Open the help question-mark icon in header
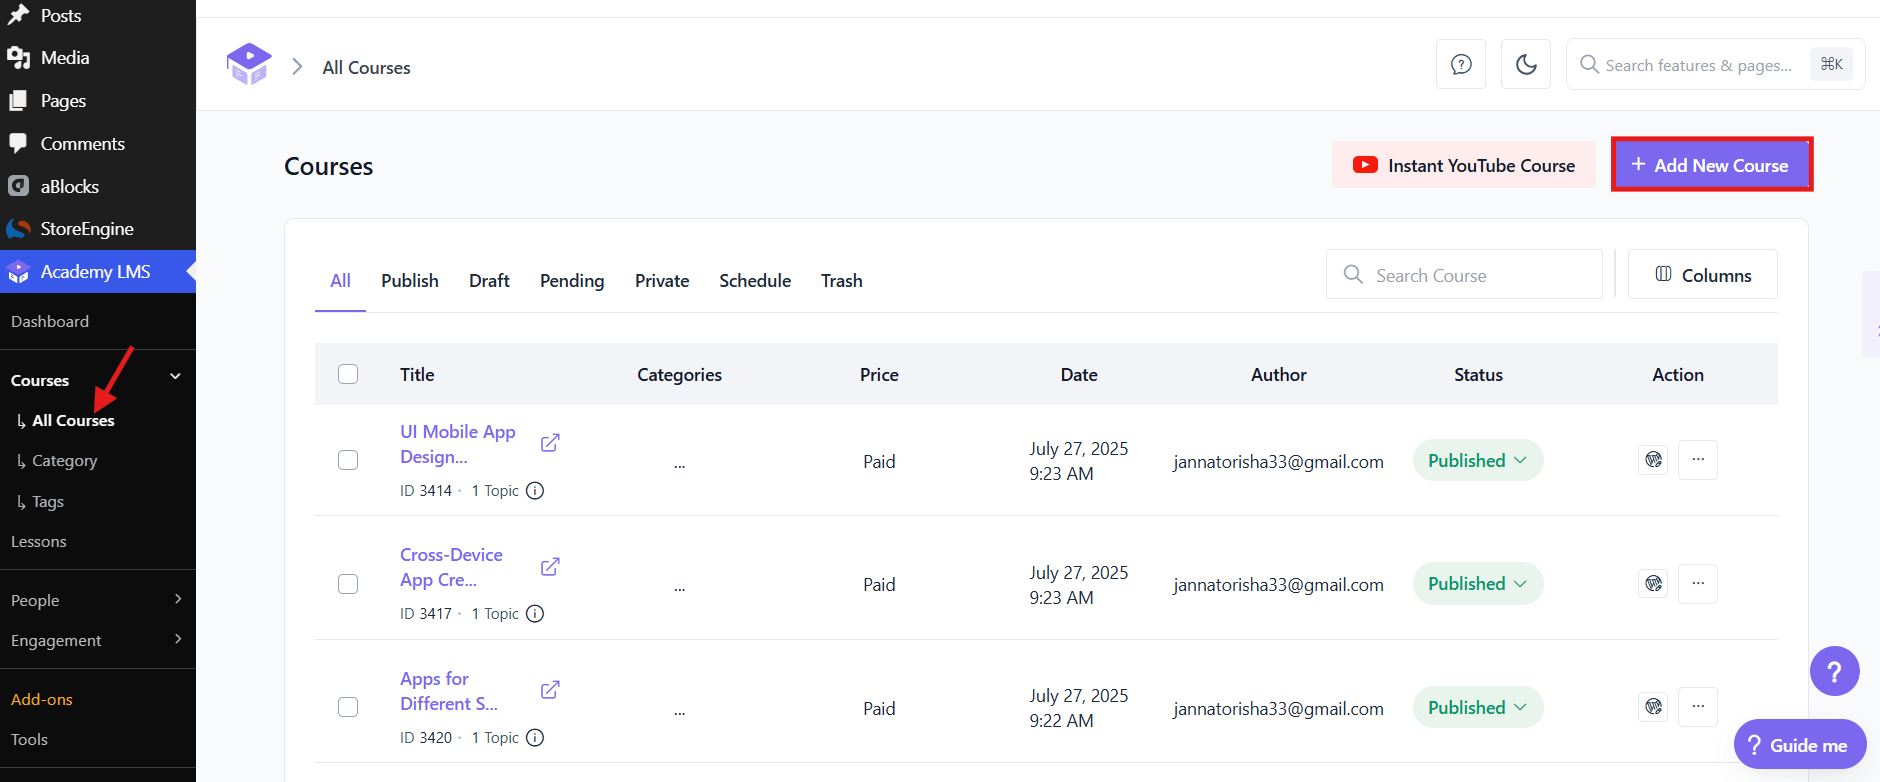The width and height of the screenshot is (1880, 782). [x=1461, y=65]
